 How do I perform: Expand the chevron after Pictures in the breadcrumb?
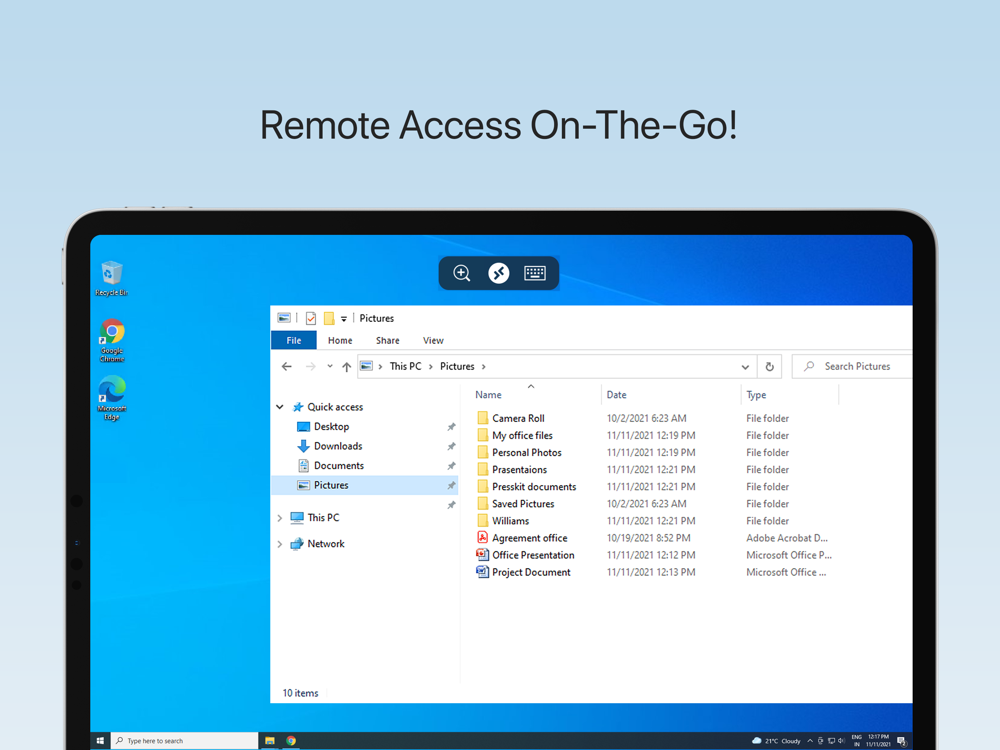click(484, 367)
